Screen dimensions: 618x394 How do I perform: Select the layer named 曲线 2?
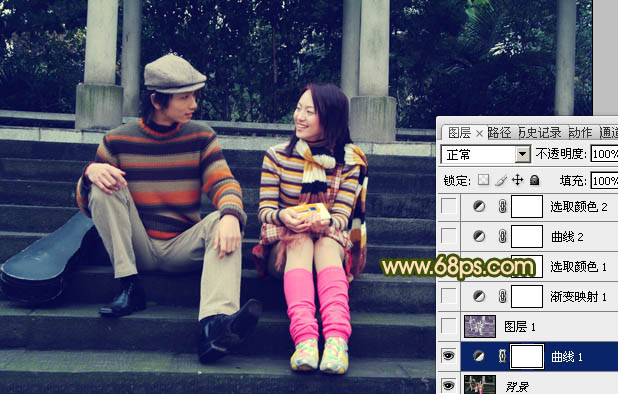pyautogui.click(x=567, y=237)
